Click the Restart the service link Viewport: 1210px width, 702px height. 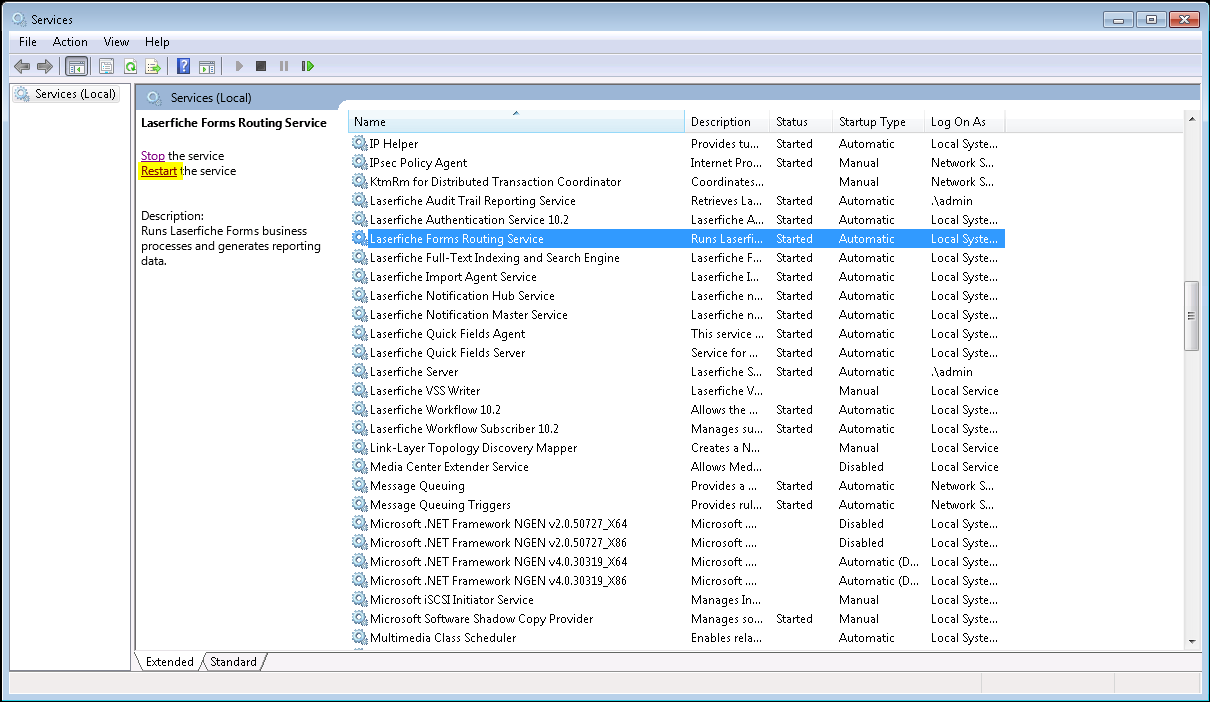pyautogui.click(x=159, y=171)
